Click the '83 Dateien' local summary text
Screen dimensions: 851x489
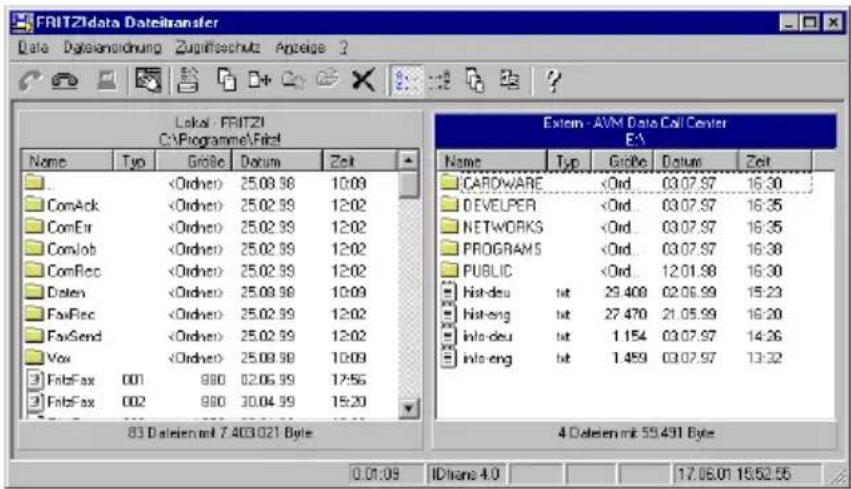pos(220,433)
